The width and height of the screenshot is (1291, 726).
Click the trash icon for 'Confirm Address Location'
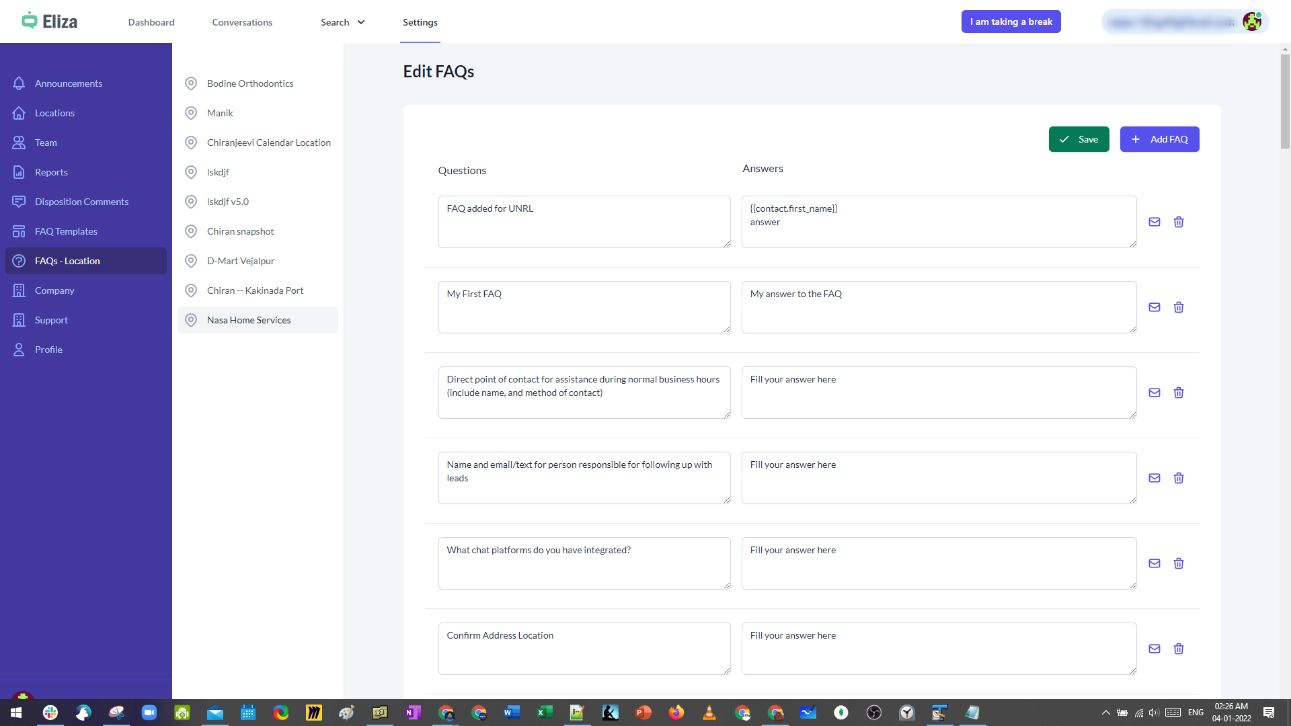(x=1178, y=649)
